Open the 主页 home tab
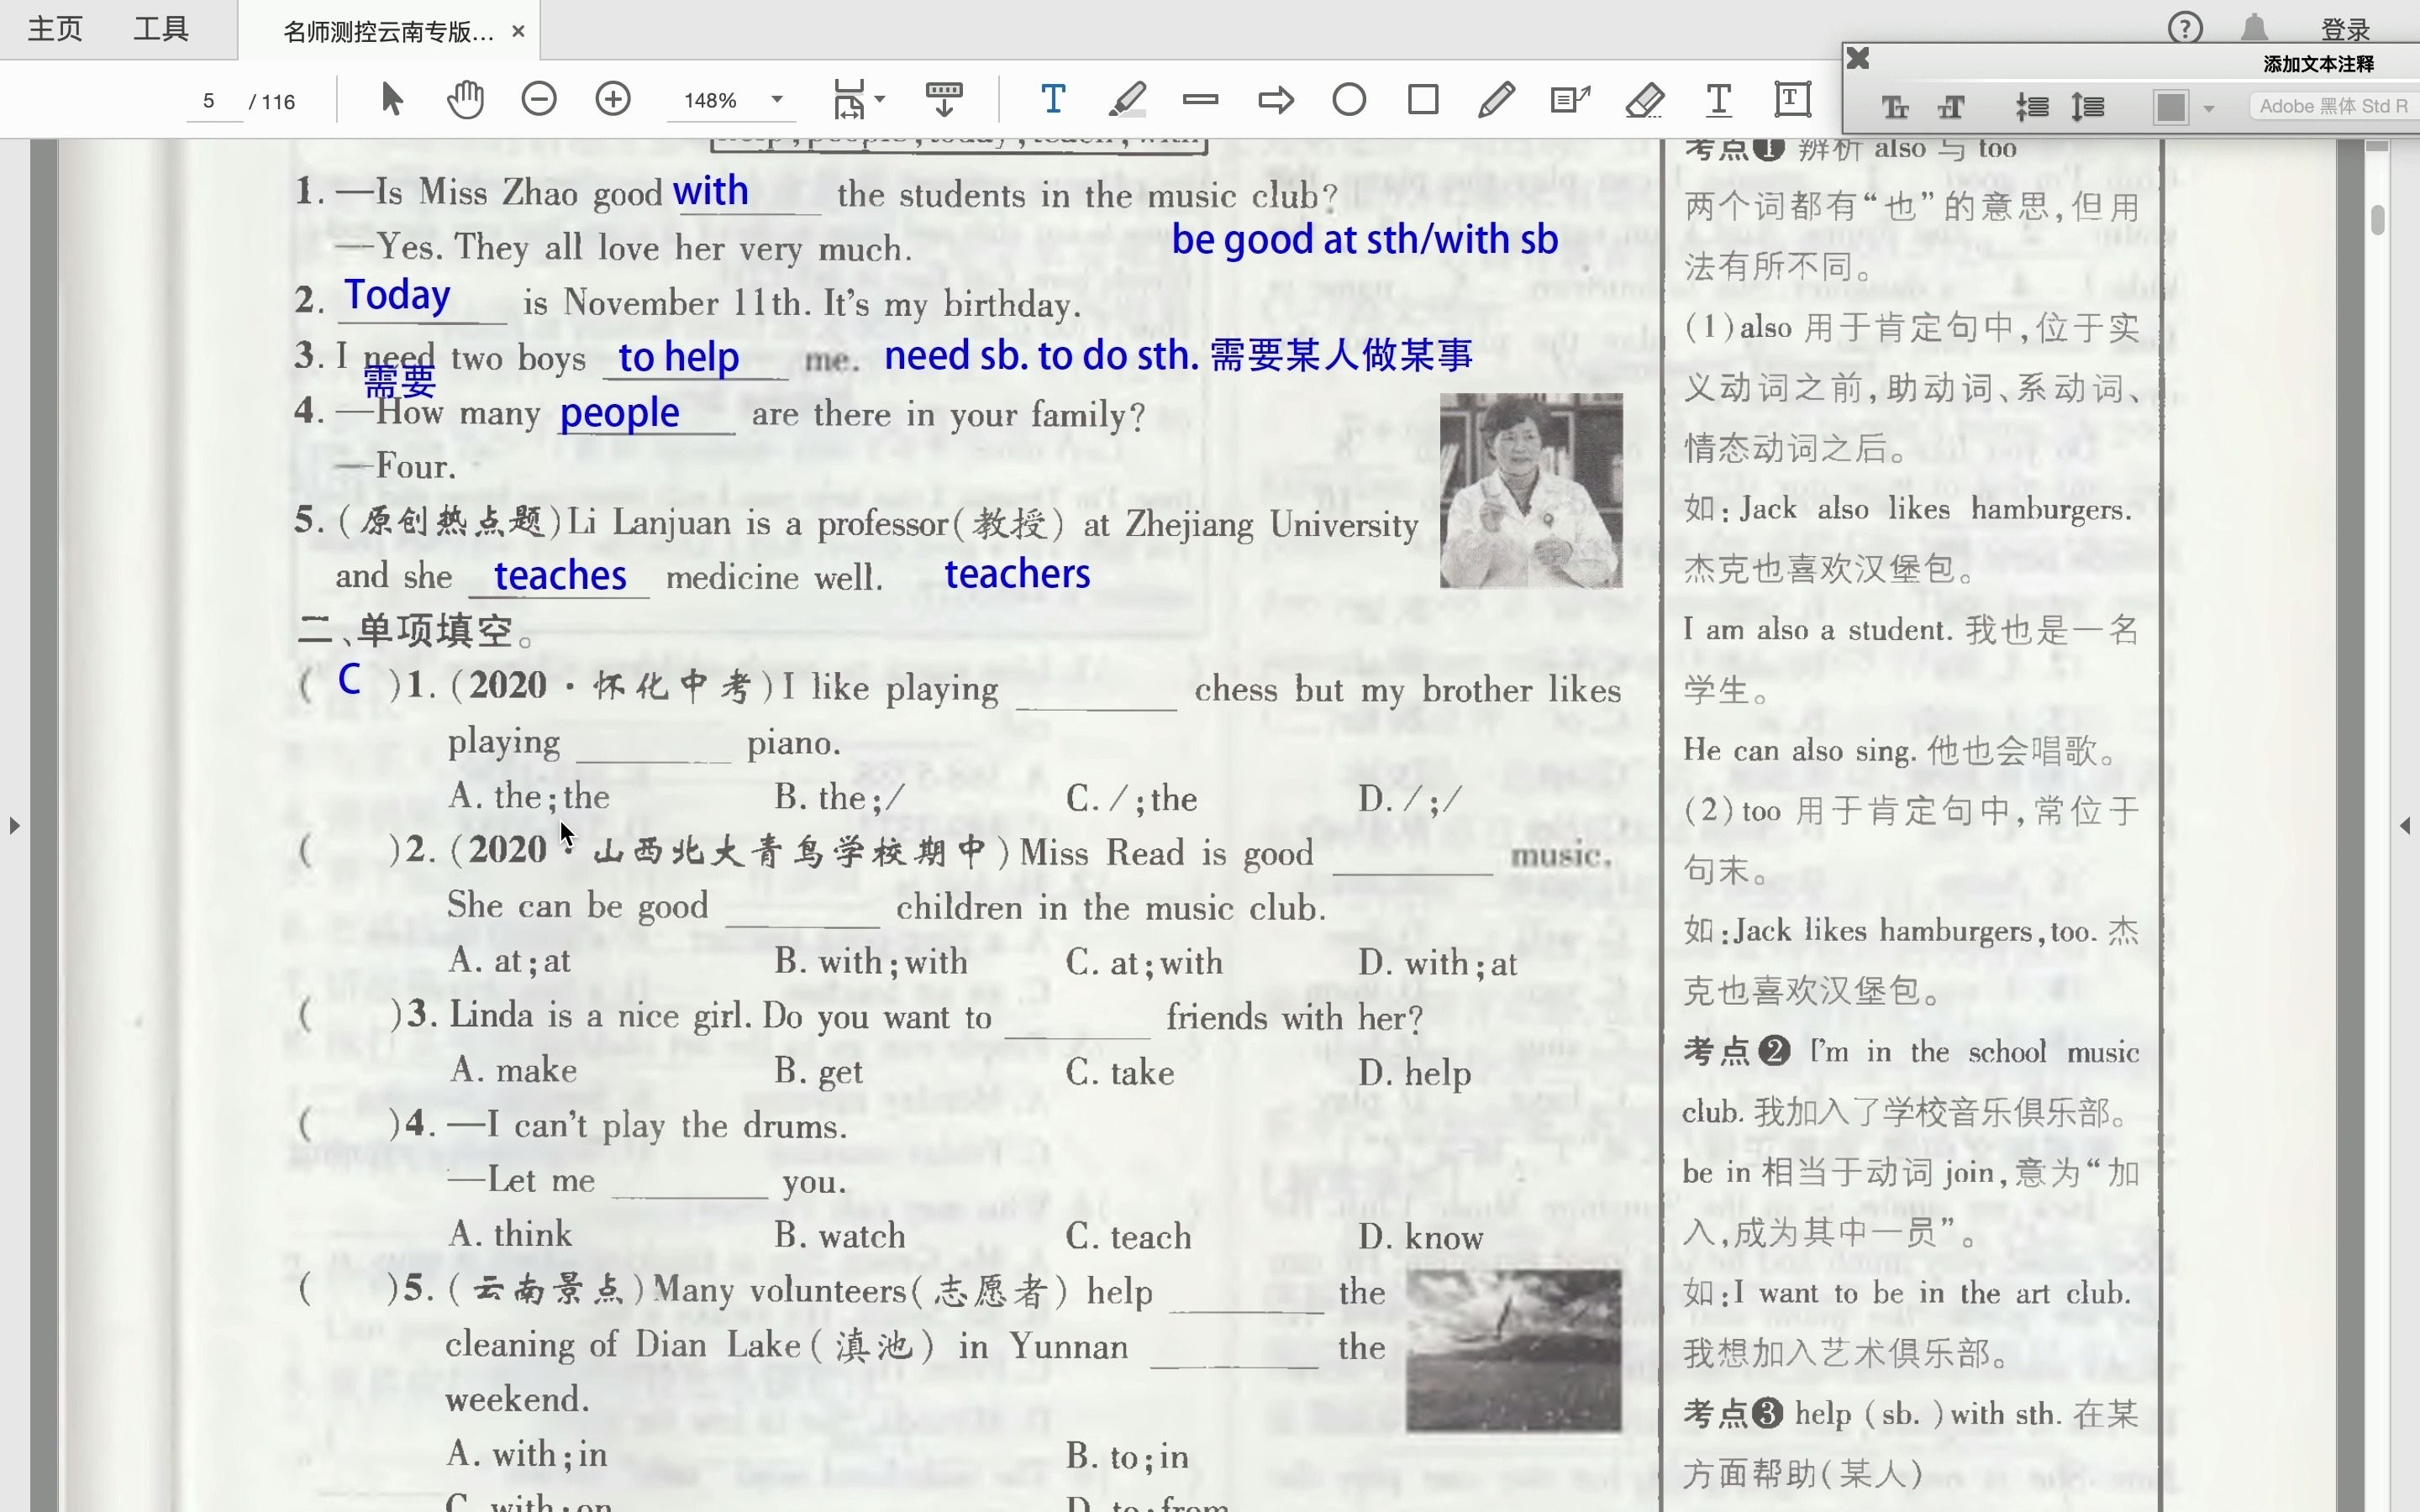The height and width of the screenshot is (1512, 2420). 55,29
